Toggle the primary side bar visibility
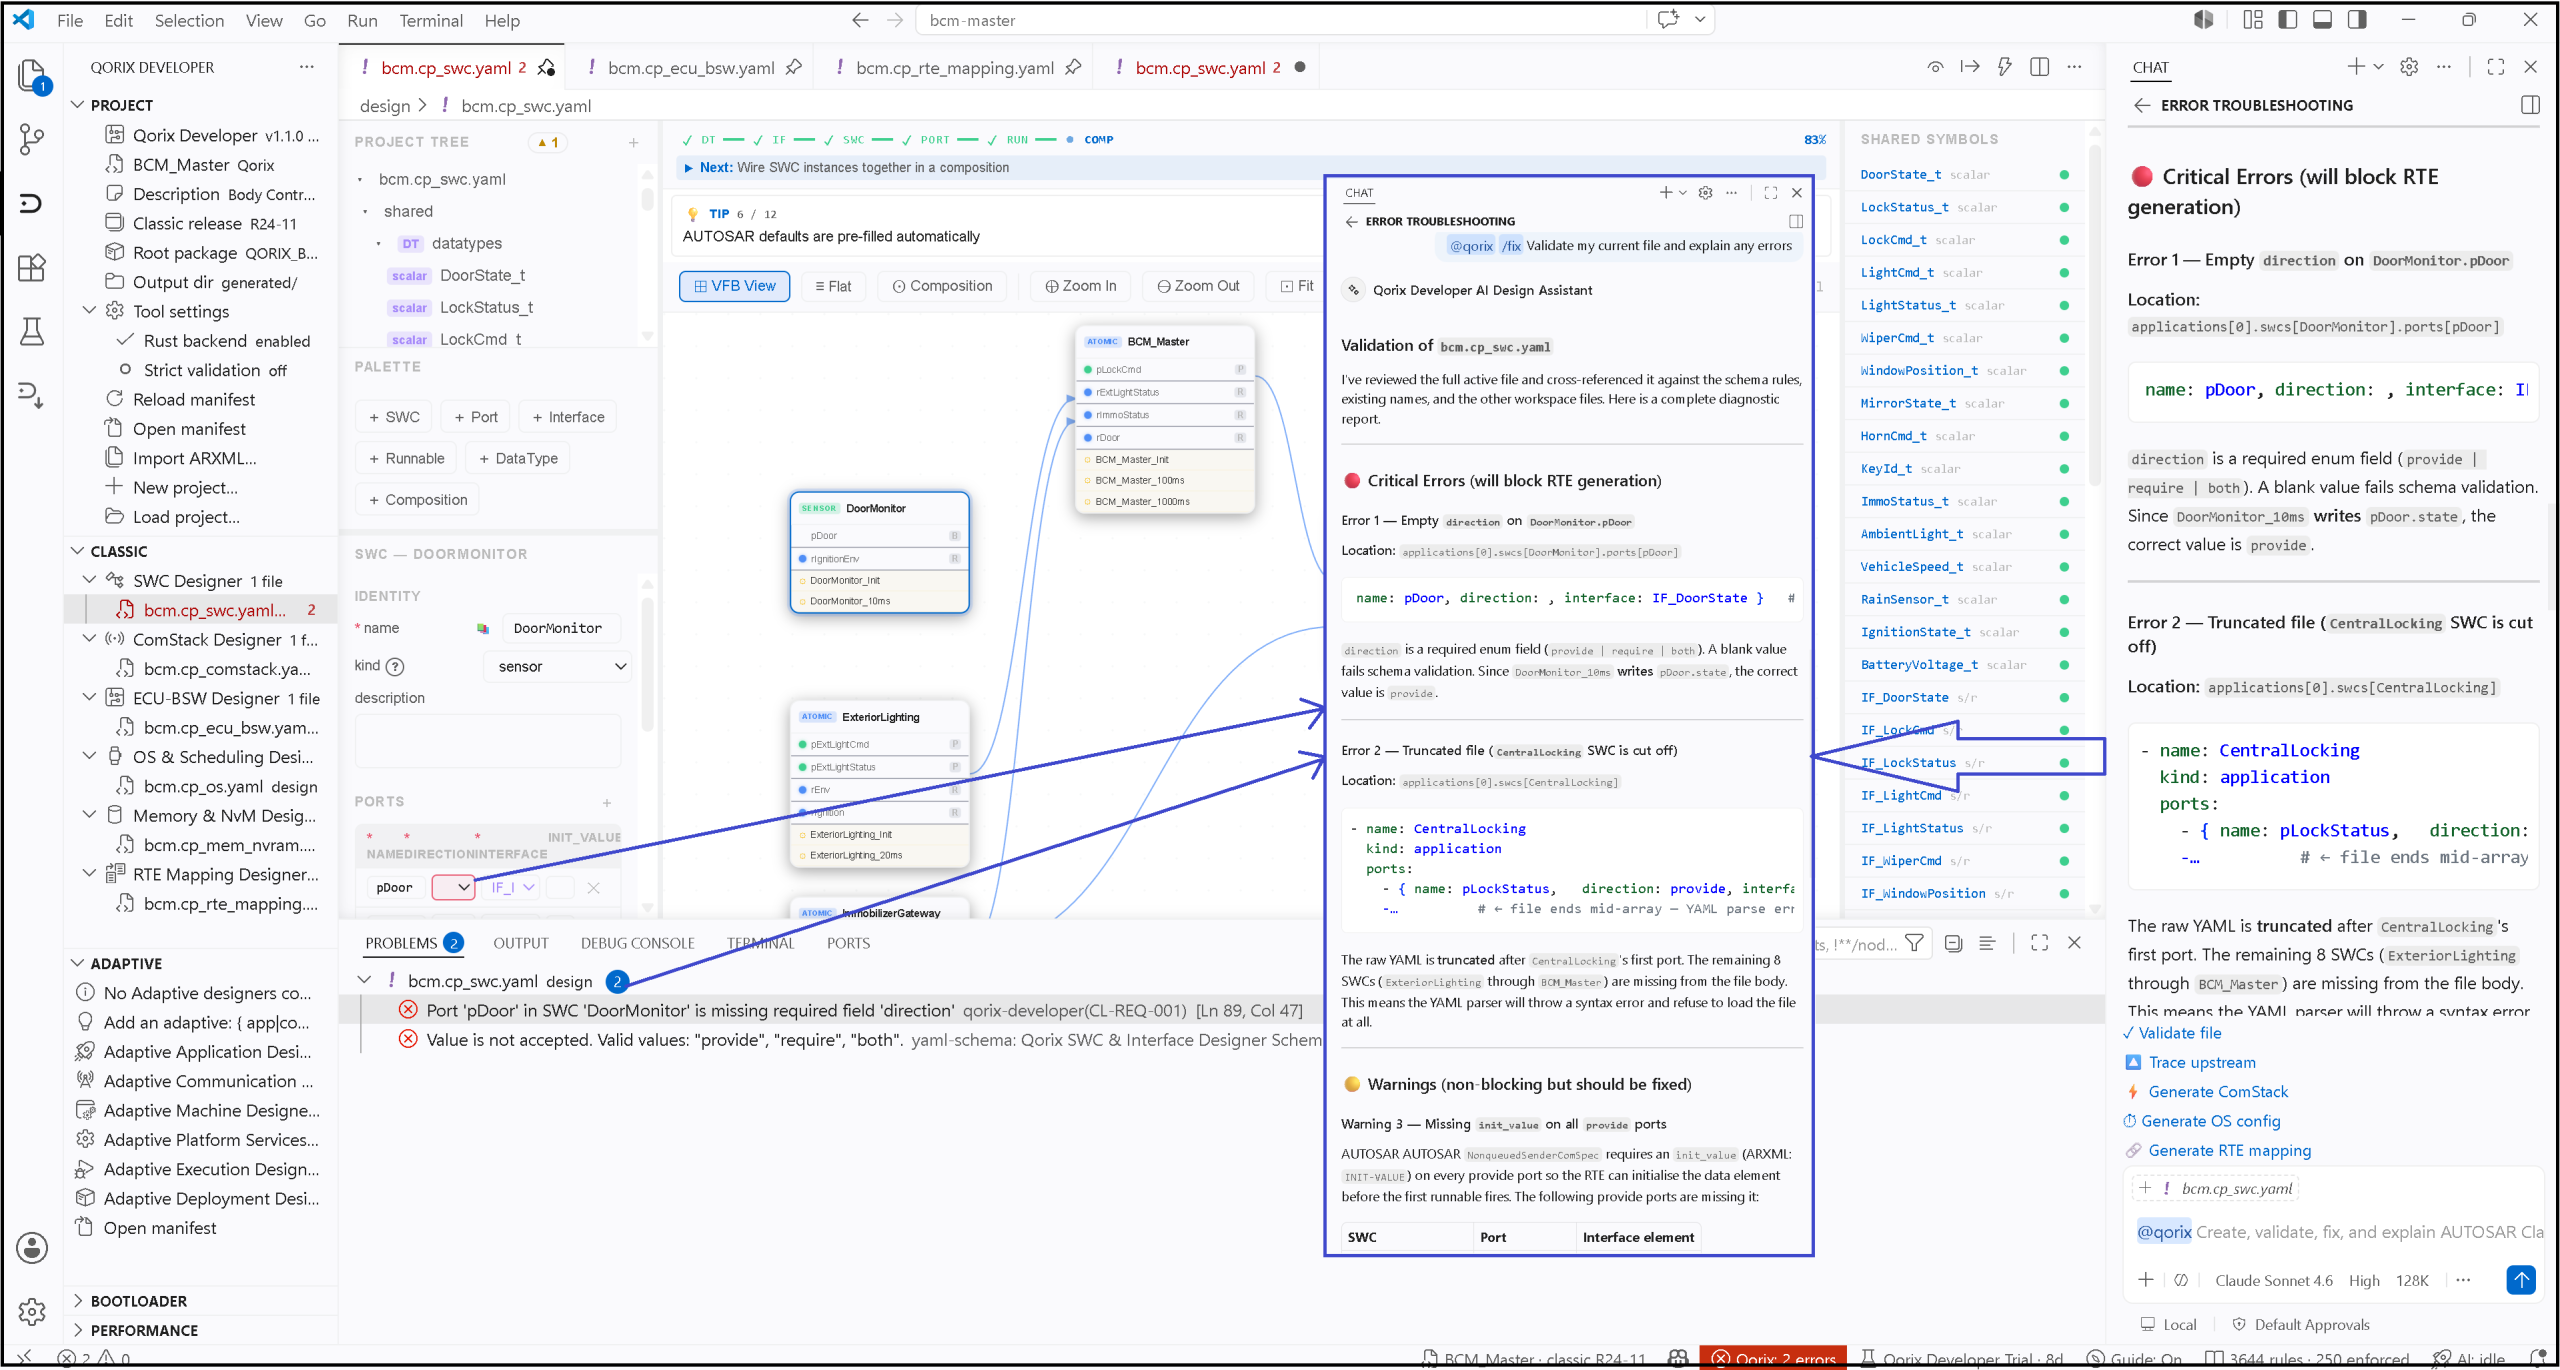The image size is (2560, 1370). (x=2288, y=20)
